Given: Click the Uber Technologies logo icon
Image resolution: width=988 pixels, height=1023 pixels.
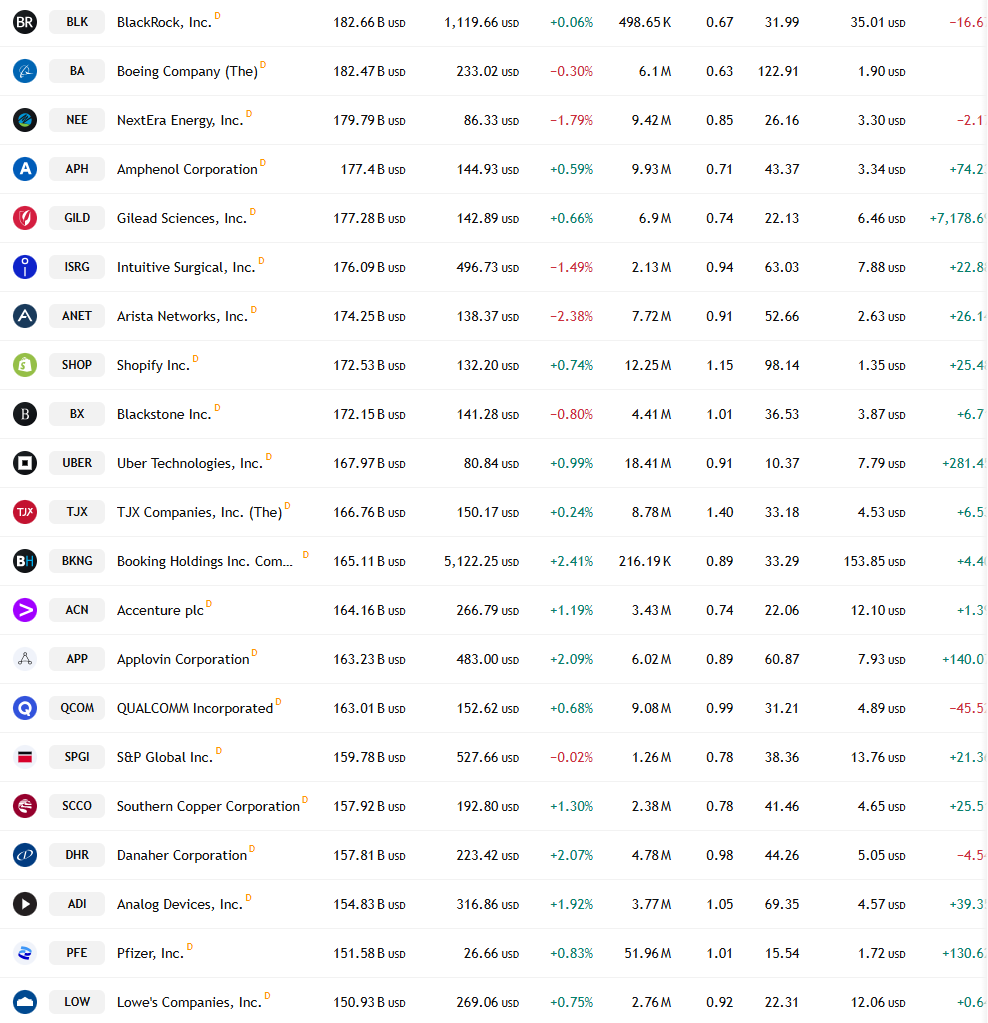Looking at the screenshot, I should (x=25, y=463).
